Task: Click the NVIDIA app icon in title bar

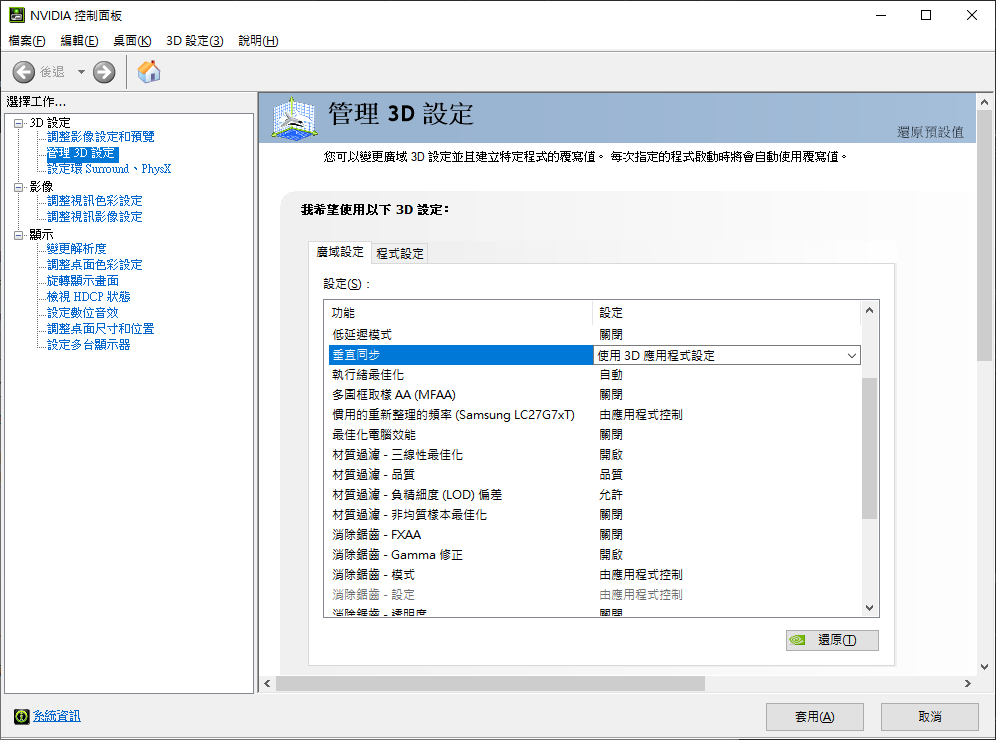Action: point(17,15)
